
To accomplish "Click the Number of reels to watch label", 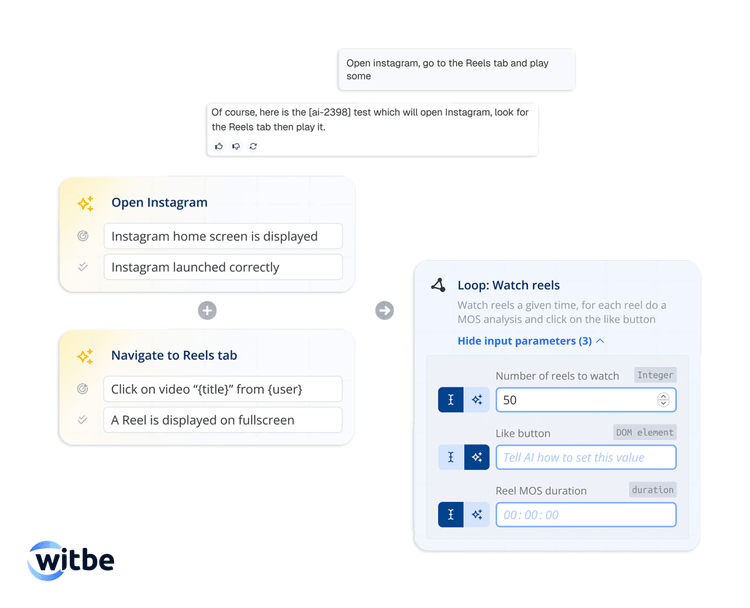I will pyautogui.click(x=557, y=376).
